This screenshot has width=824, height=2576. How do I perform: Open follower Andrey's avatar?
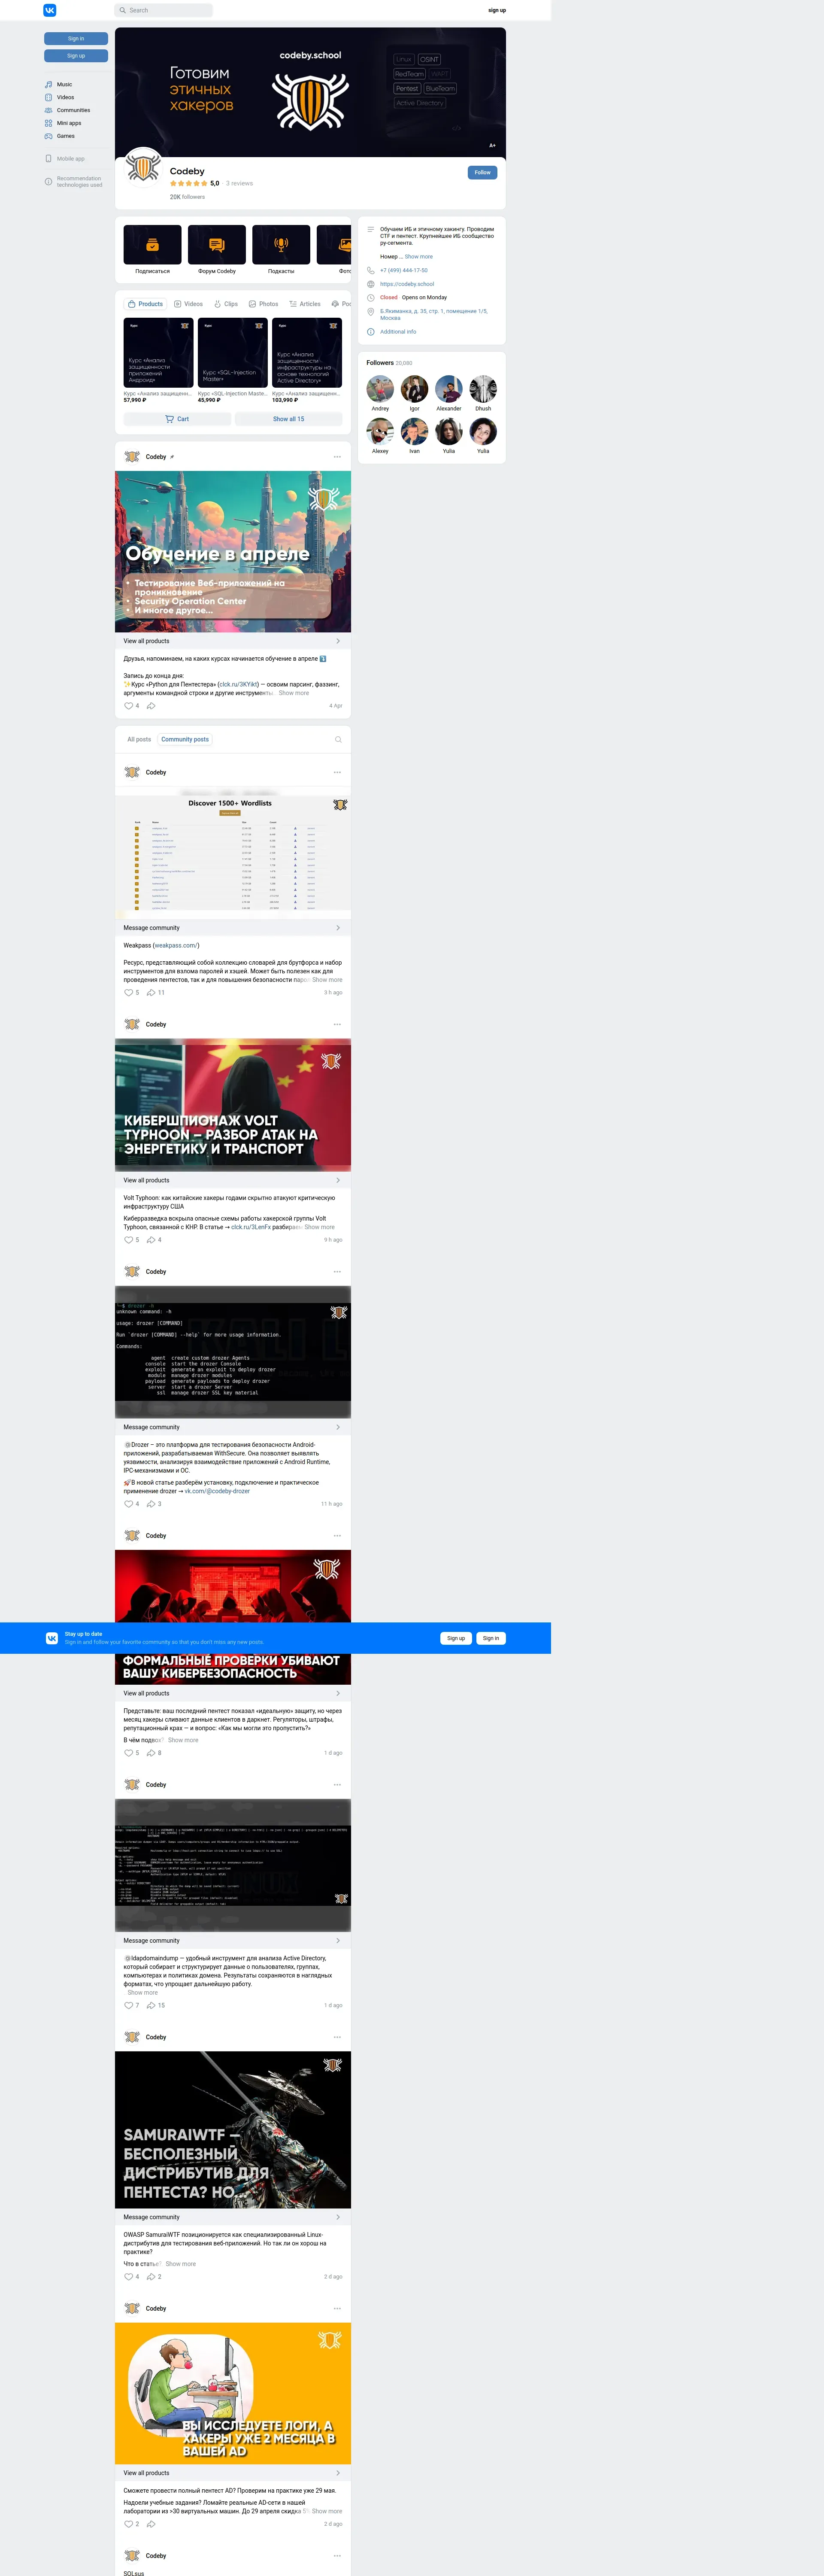(x=380, y=389)
